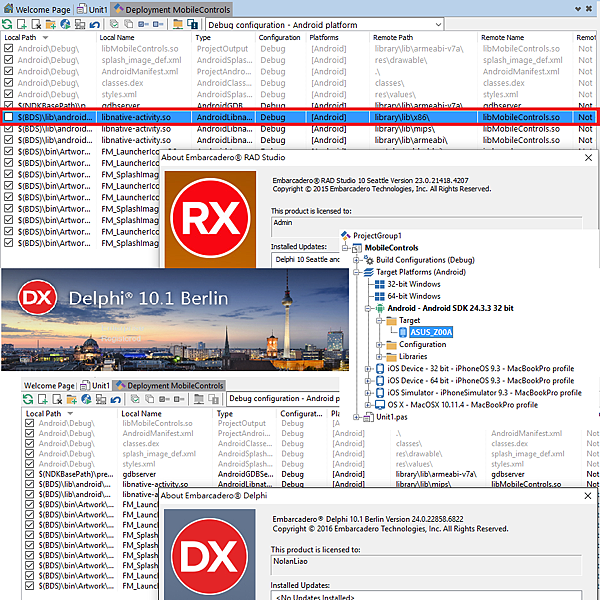Uncheck splash_image_def.xml row in upper deployment list
The image size is (600, 600).
(8, 60)
